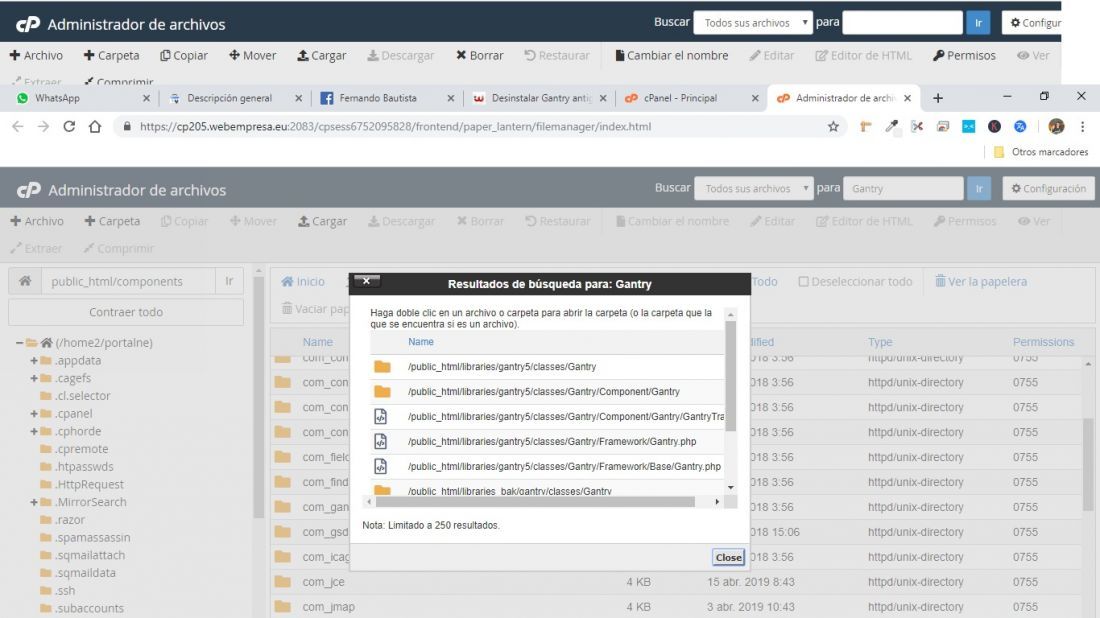1100x618 pixels.
Task: Bookmark this page with the star
Action: coord(833,126)
